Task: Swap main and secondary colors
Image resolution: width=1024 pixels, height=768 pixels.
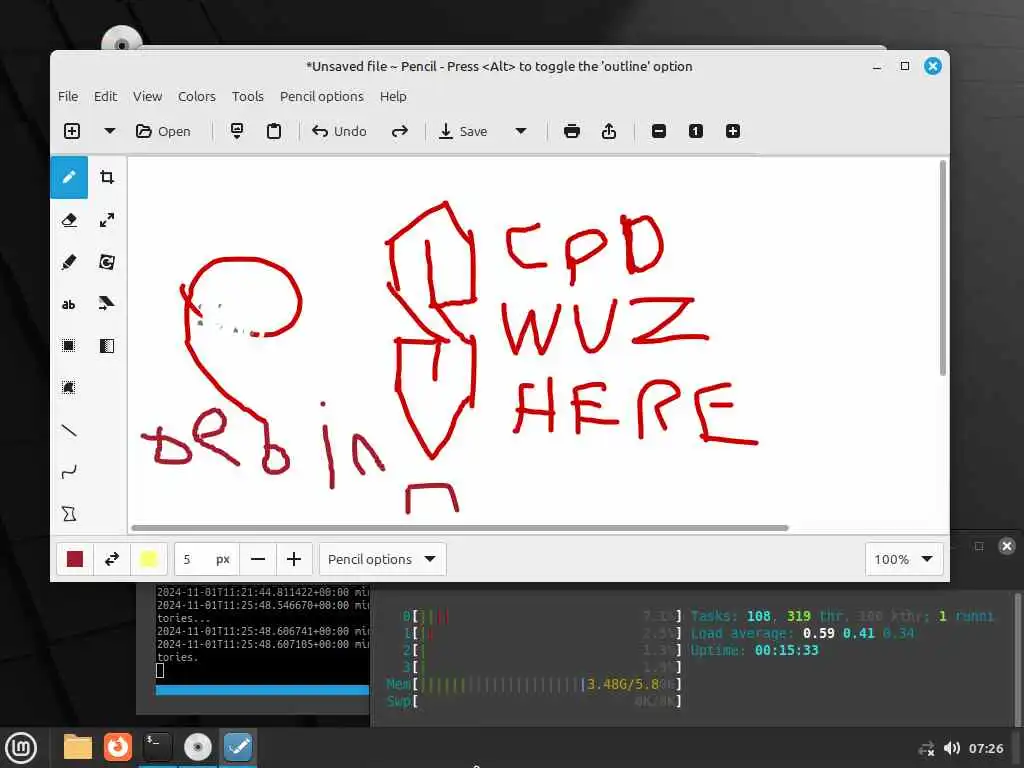Action: [x=112, y=559]
